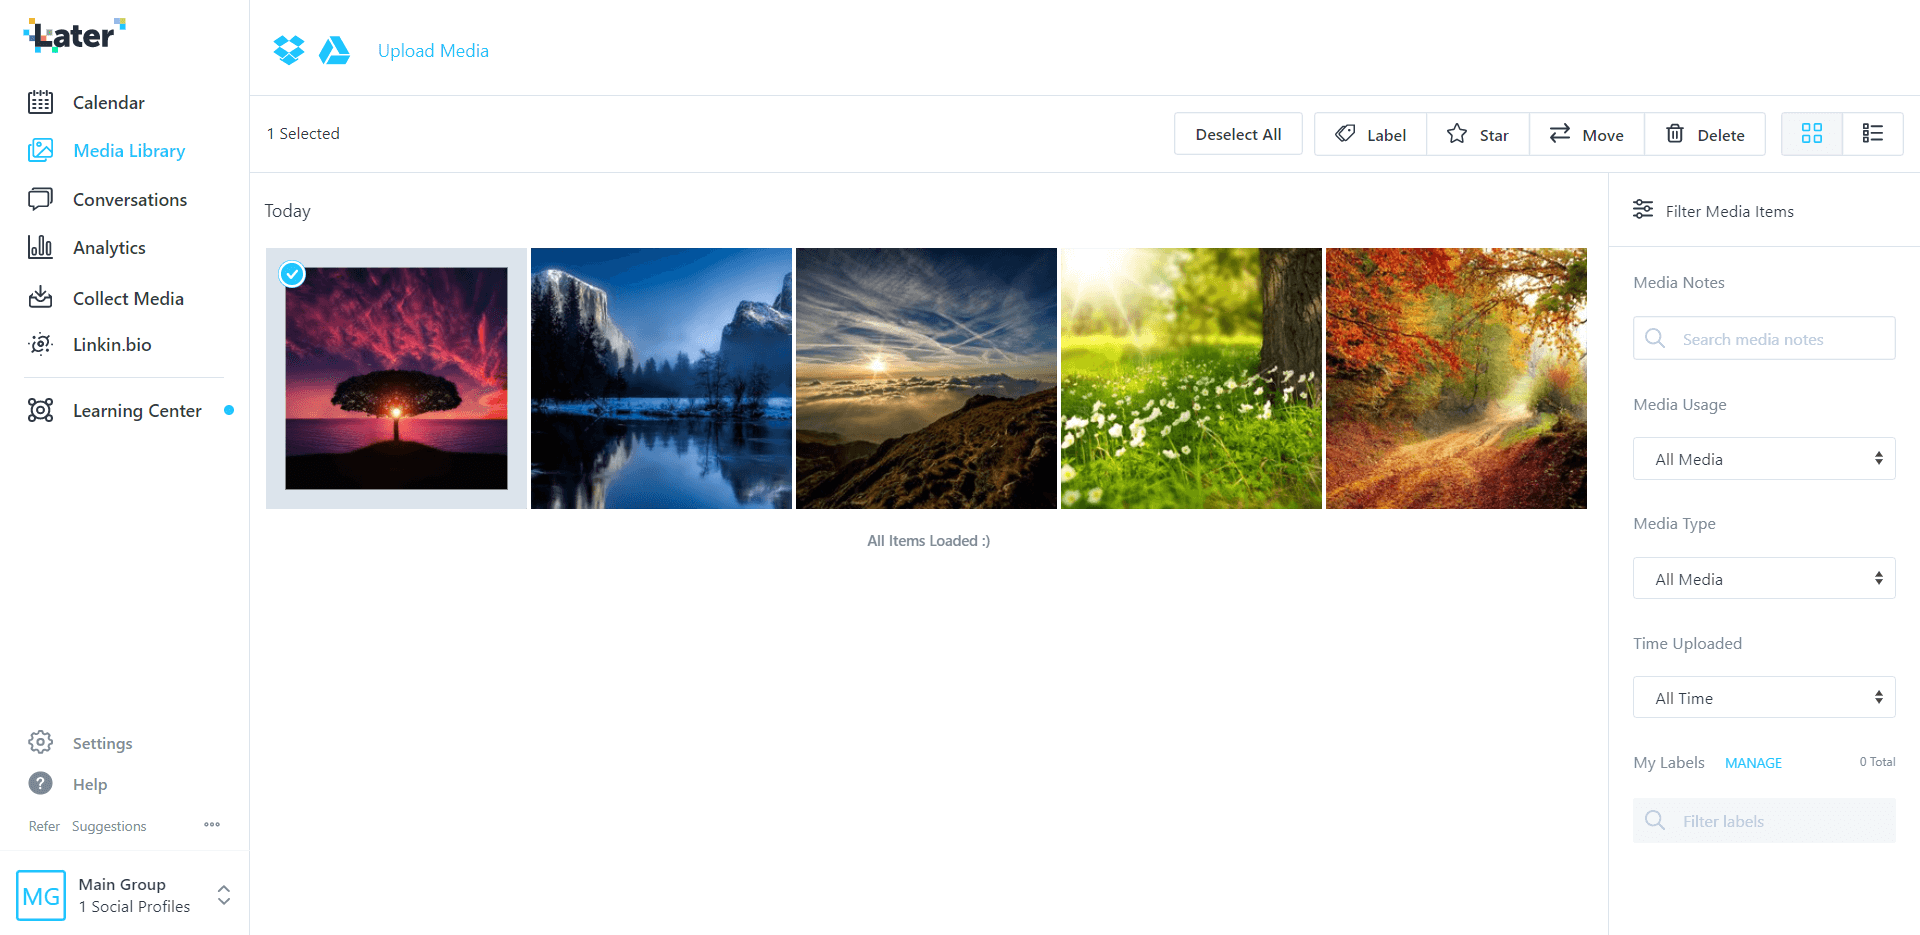Go to Calendar in sidebar
This screenshot has height=935, width=1920.
point(108,102)
